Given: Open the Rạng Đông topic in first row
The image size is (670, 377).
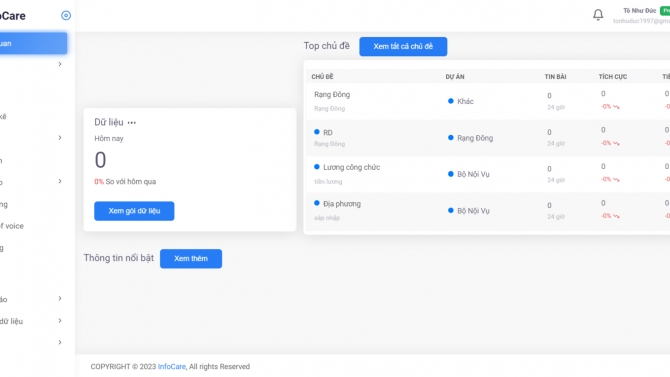Looking at the screenshot, I should tap(332, 94).
